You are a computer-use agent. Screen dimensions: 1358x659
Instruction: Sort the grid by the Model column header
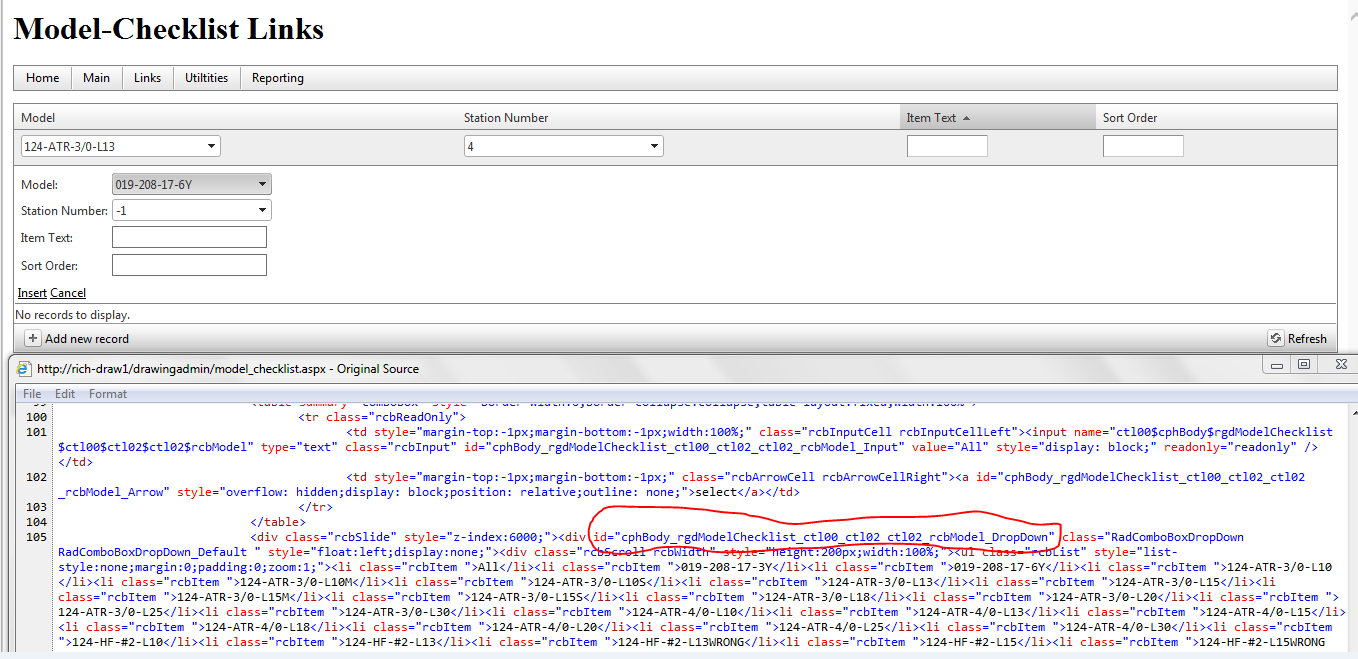coord(37,117)
